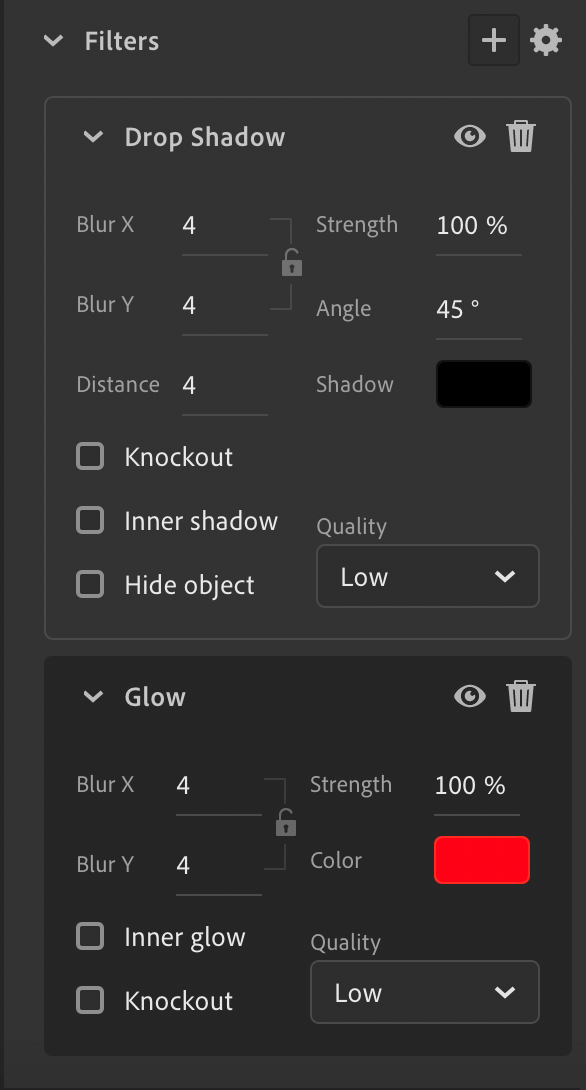Screen dimensions: 586x1090
Task: Add a new filter with the plus icon
Action: click(494, 40)
